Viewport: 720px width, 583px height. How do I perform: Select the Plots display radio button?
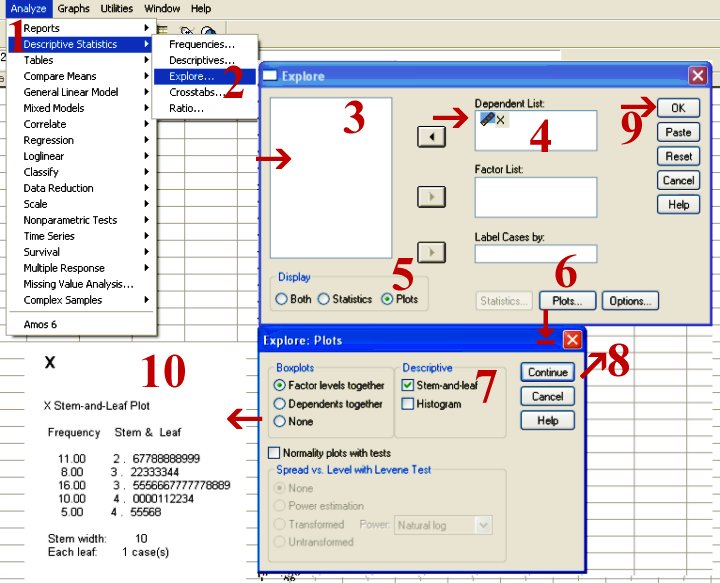(x=399, y=299)
